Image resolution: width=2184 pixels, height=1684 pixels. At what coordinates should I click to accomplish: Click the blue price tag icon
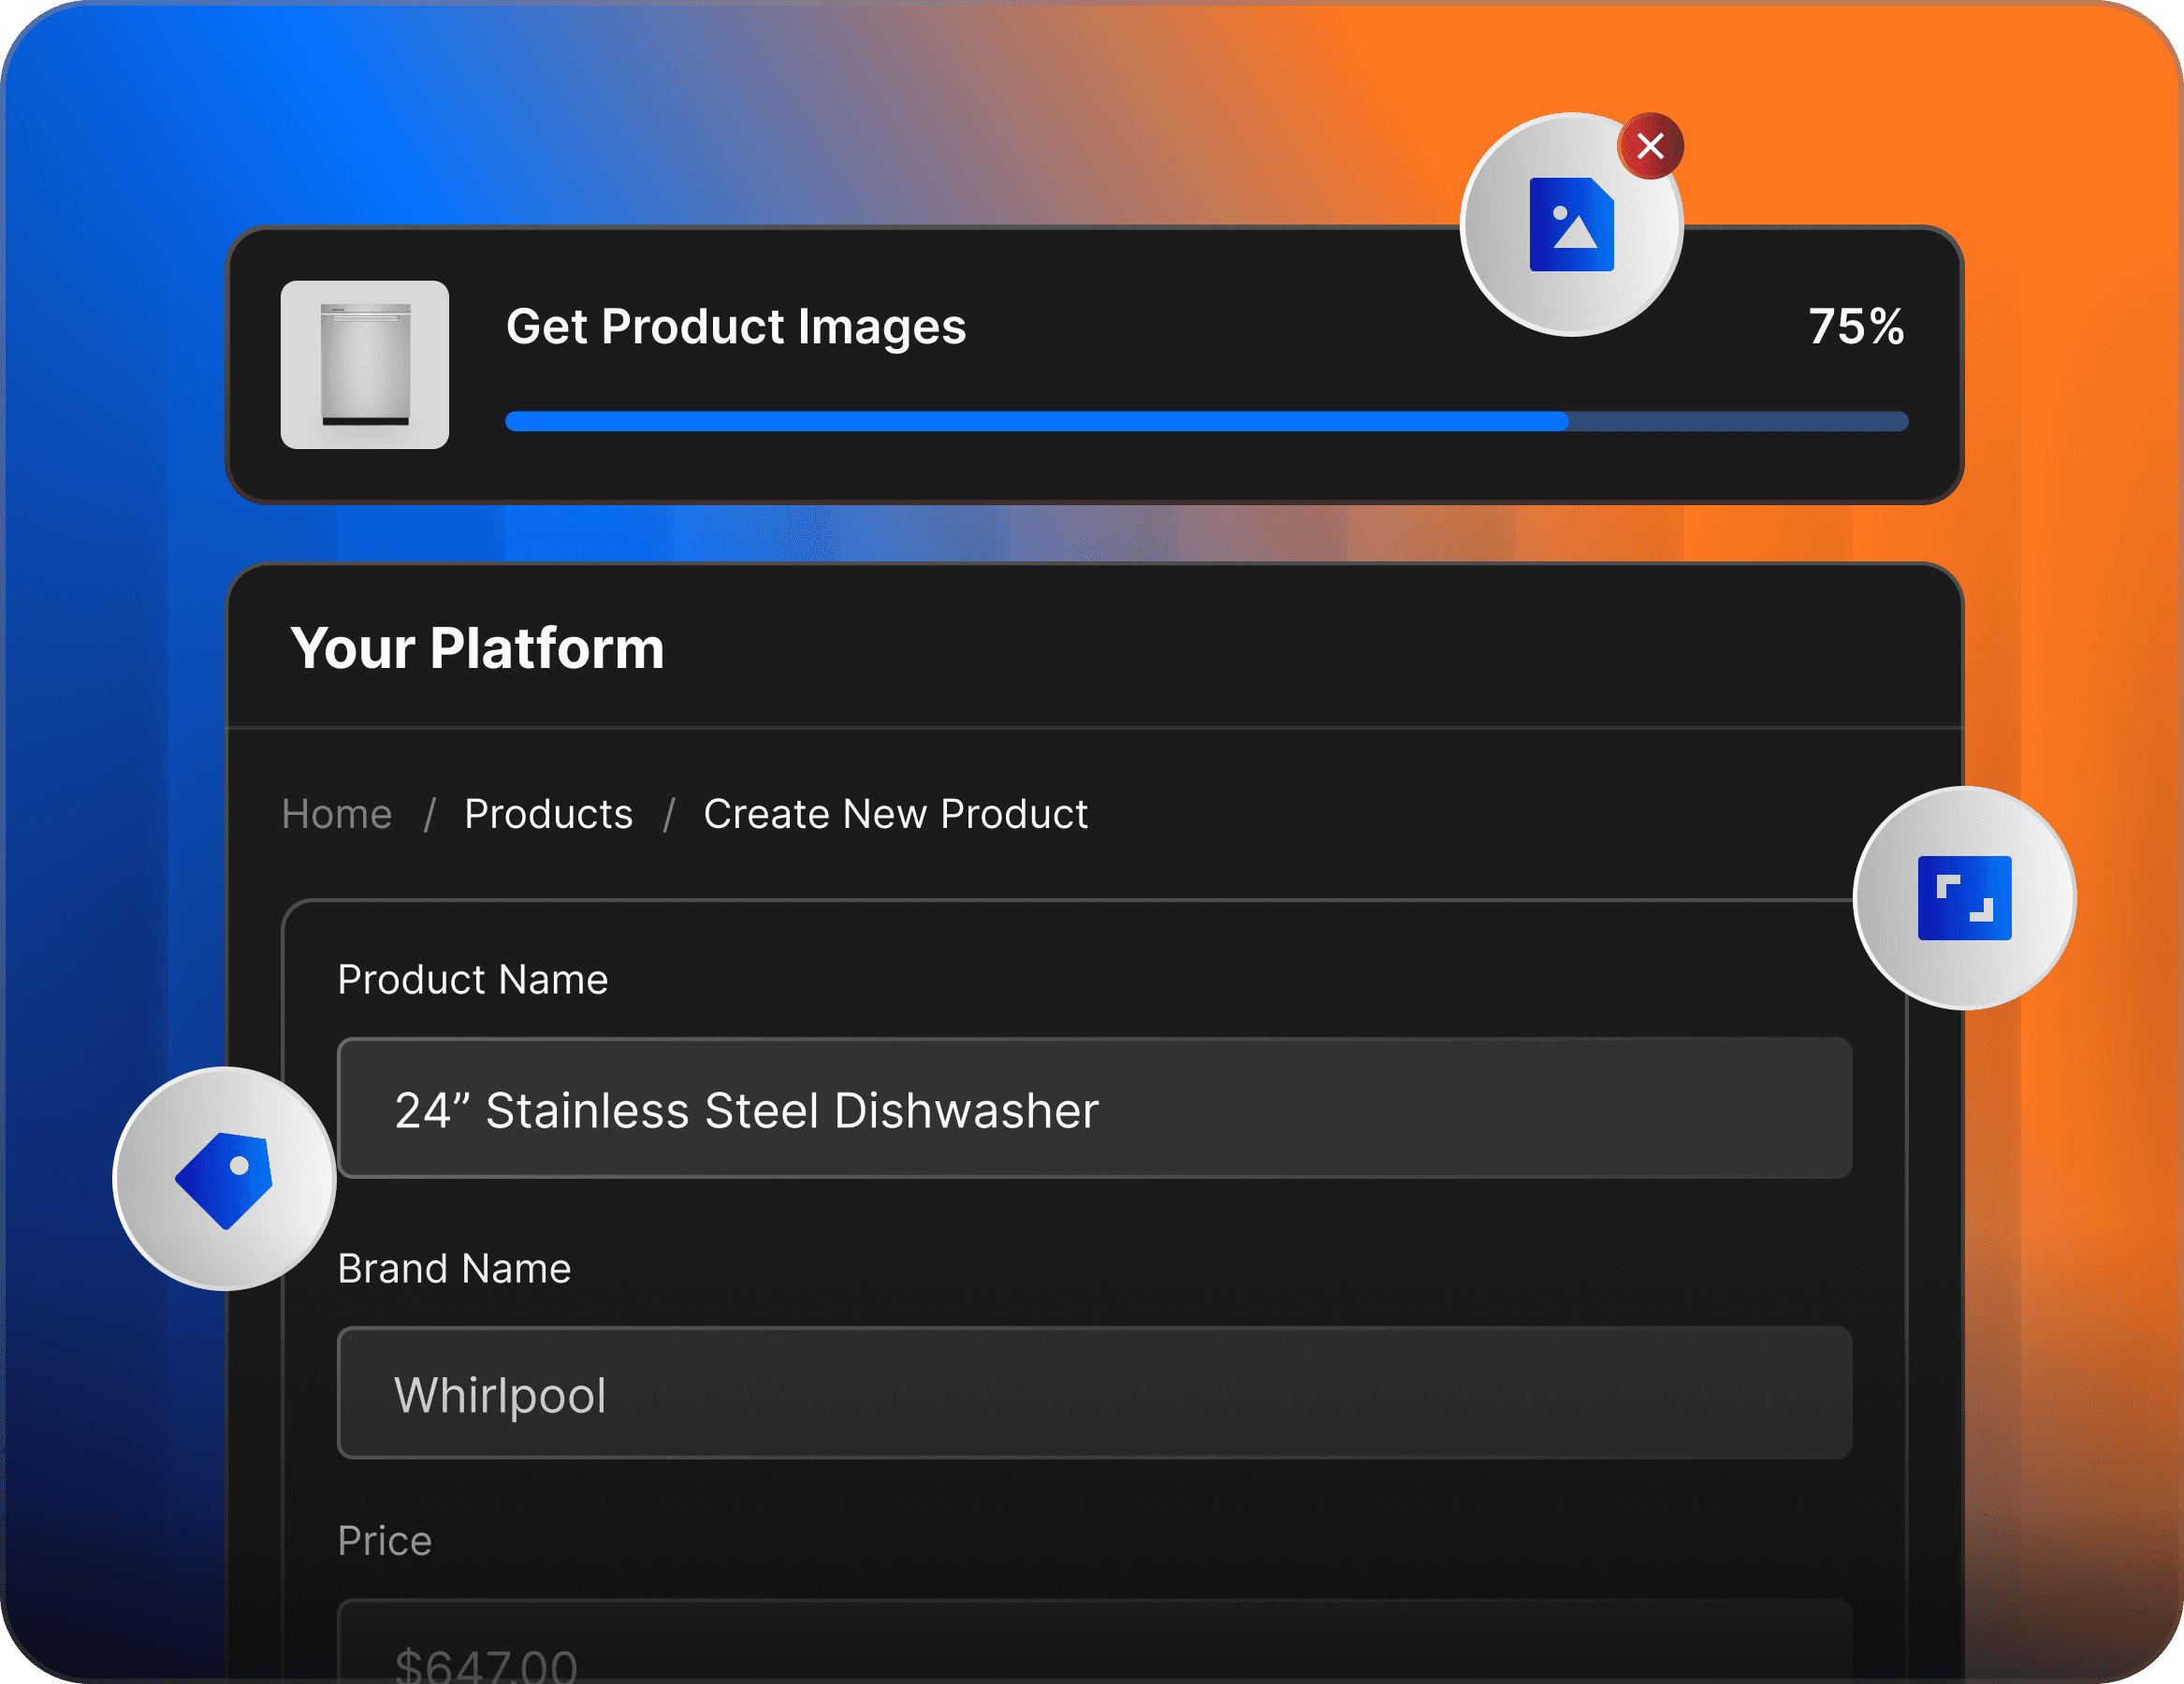point(224,1180)
